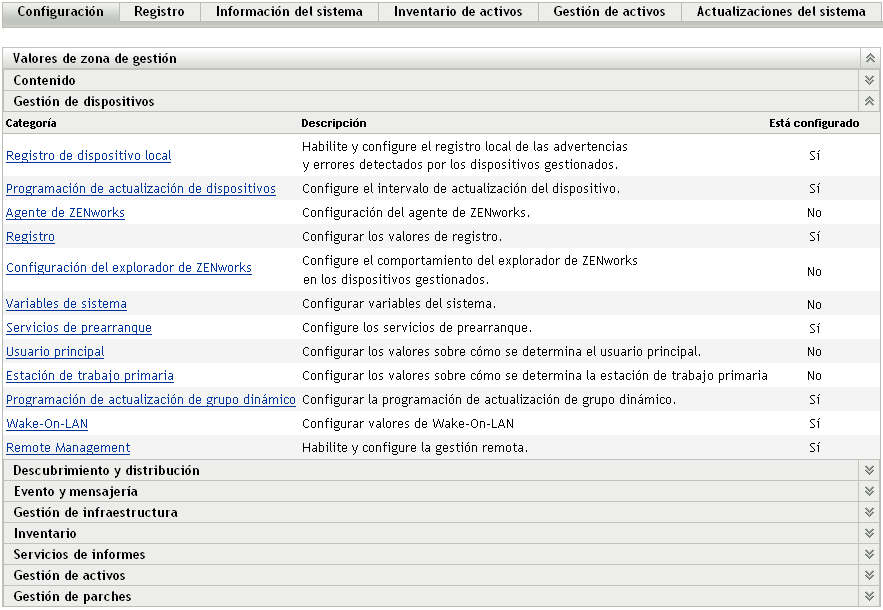Viewport: 883px width, 610px height.
Task: Expand the Evento y mensajería section
Action: coord(869,491)
